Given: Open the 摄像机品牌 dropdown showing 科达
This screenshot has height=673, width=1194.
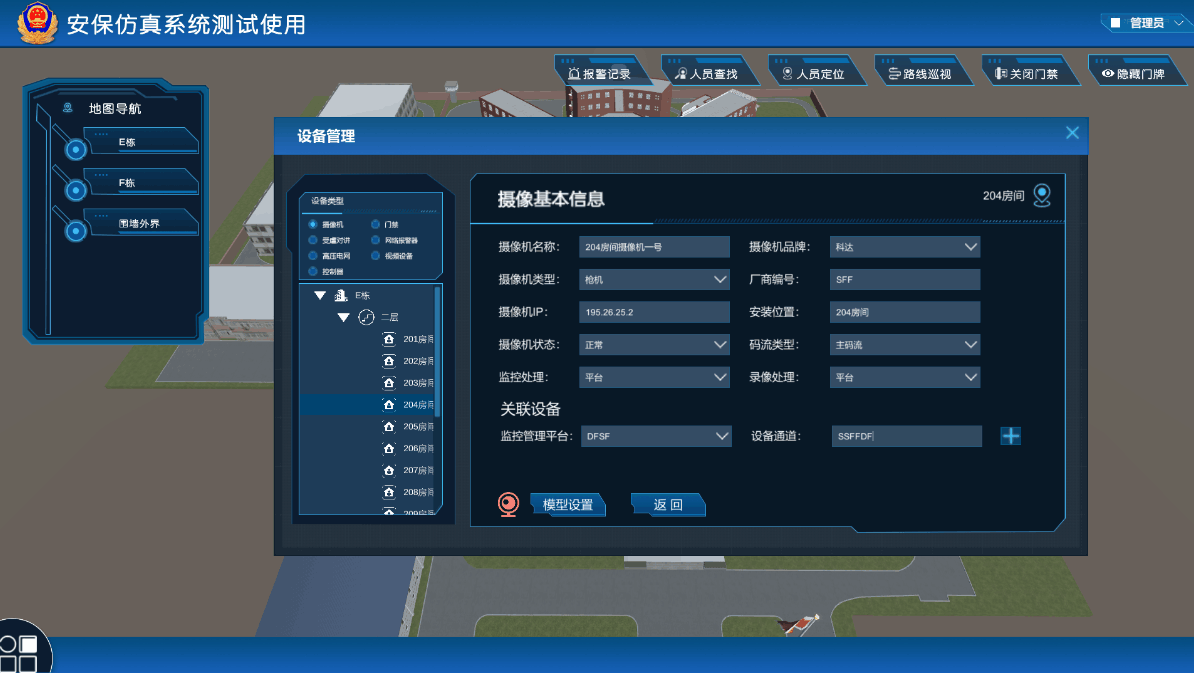Looking at the screenshot, I should pyautogui.click(x=905, y=247).
